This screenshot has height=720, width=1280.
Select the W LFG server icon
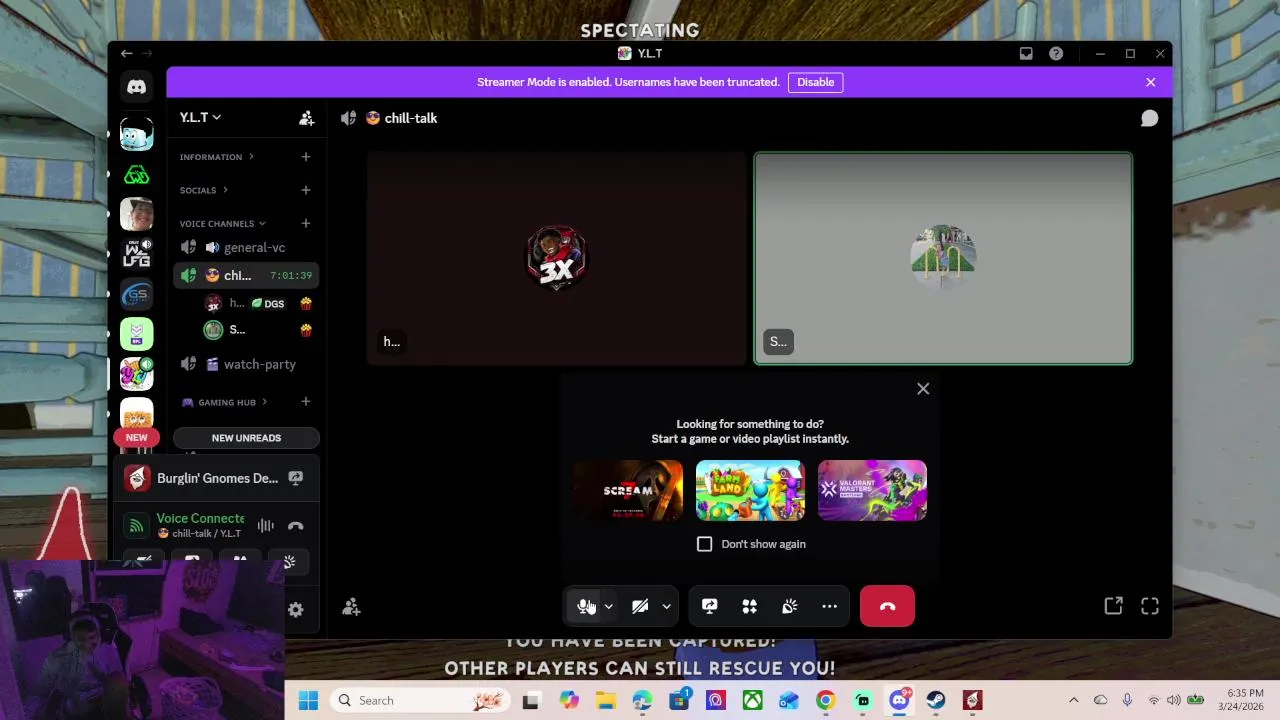(x=137, y=254)
